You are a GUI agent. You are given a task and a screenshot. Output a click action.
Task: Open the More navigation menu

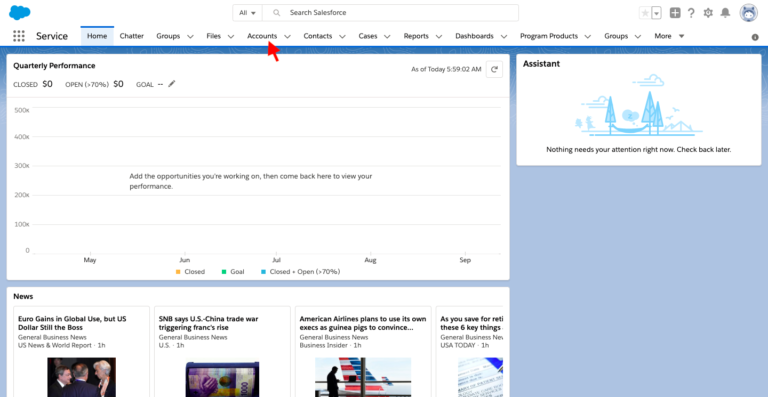(669, 36)
